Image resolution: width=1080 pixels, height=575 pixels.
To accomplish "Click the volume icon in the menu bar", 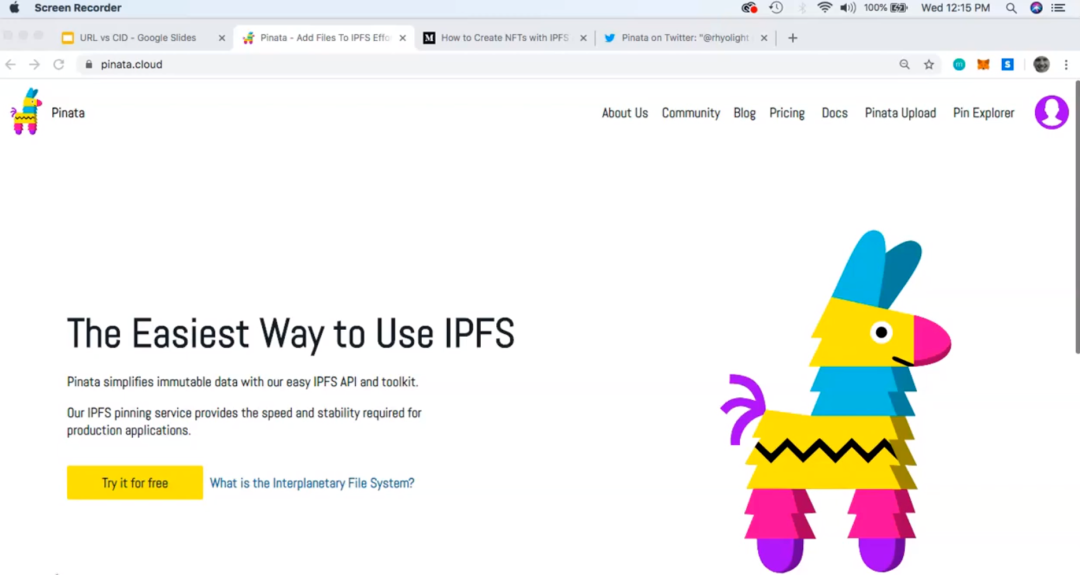I will (848, 8).
